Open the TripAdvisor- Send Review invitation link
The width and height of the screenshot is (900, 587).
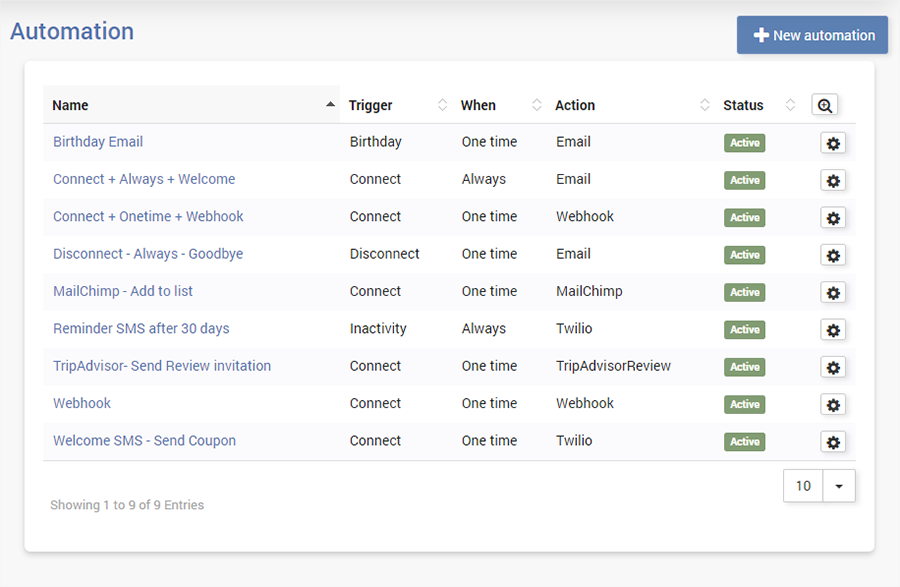point(161,366)
